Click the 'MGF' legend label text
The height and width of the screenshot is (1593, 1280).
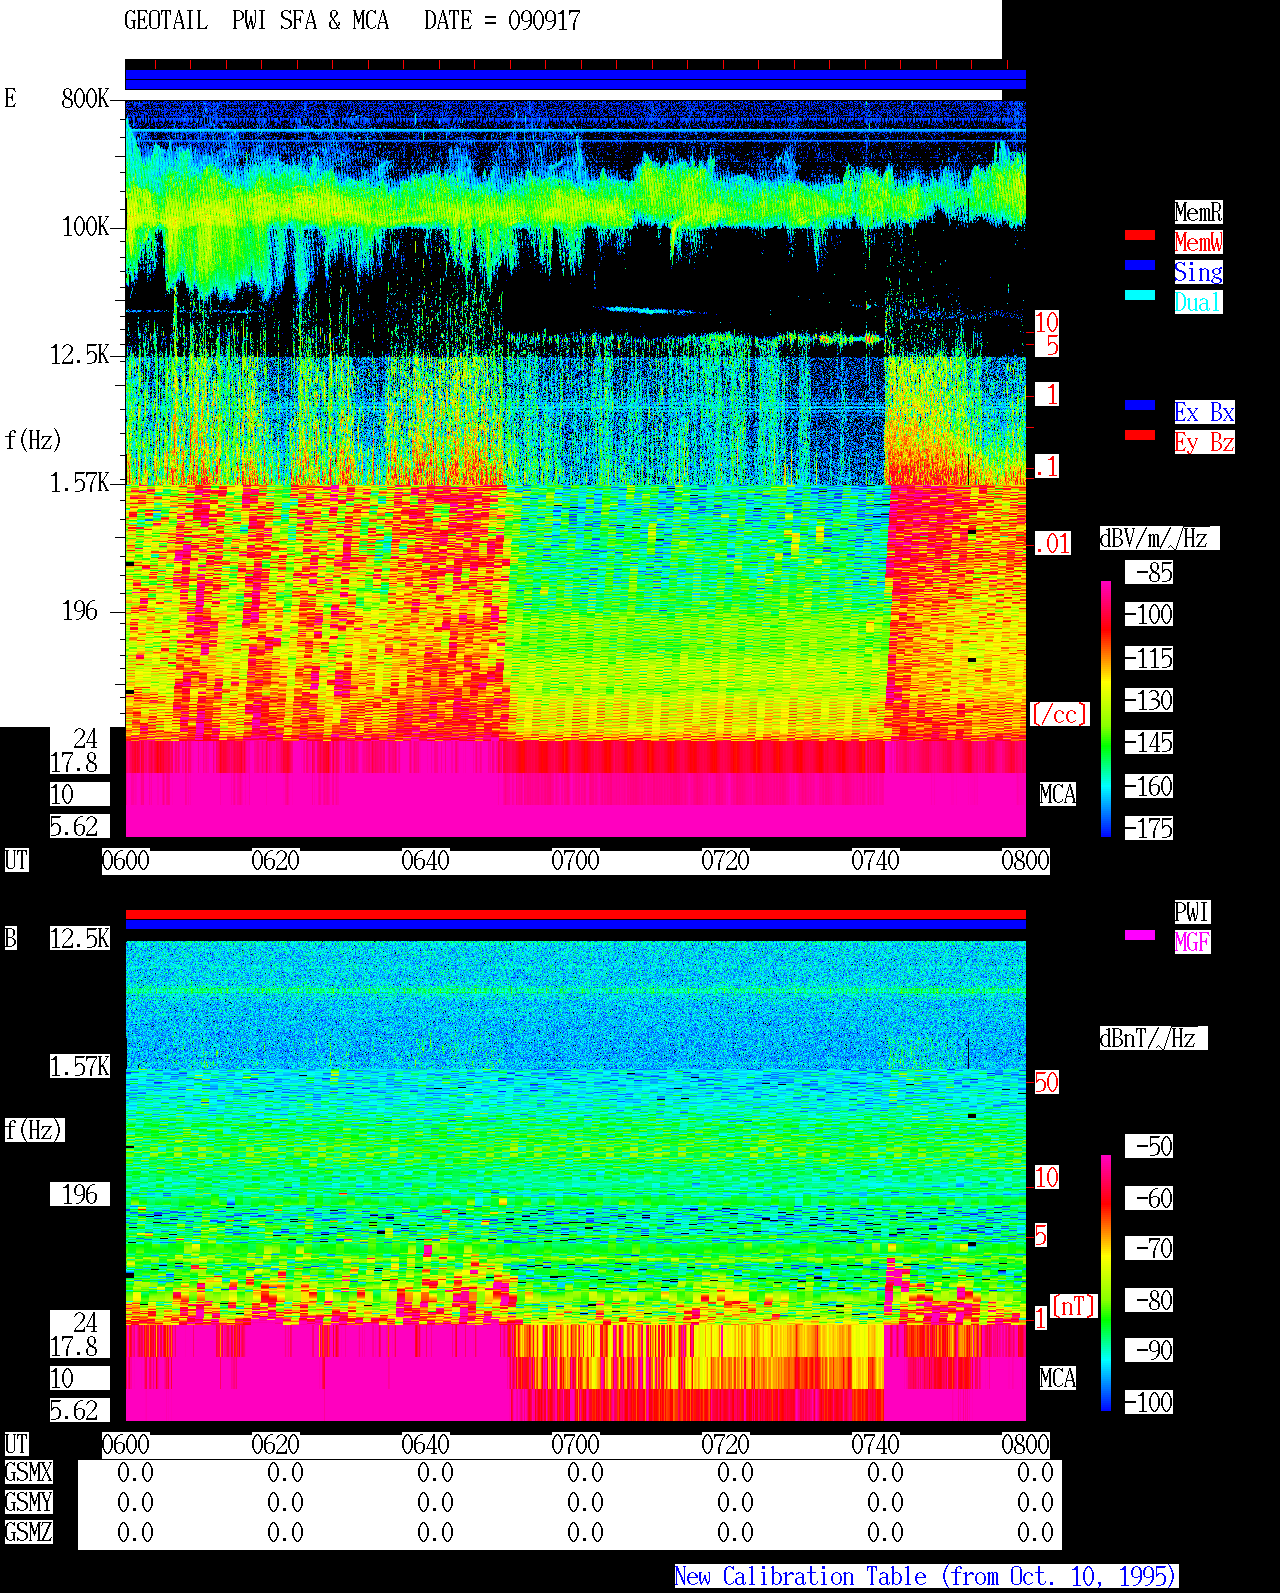(1192, 942)
